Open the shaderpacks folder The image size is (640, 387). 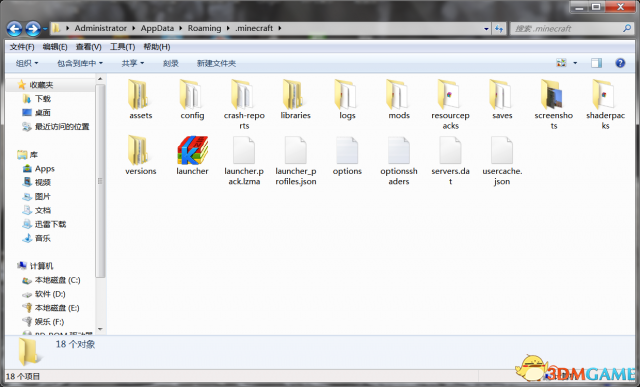(605, 104)
